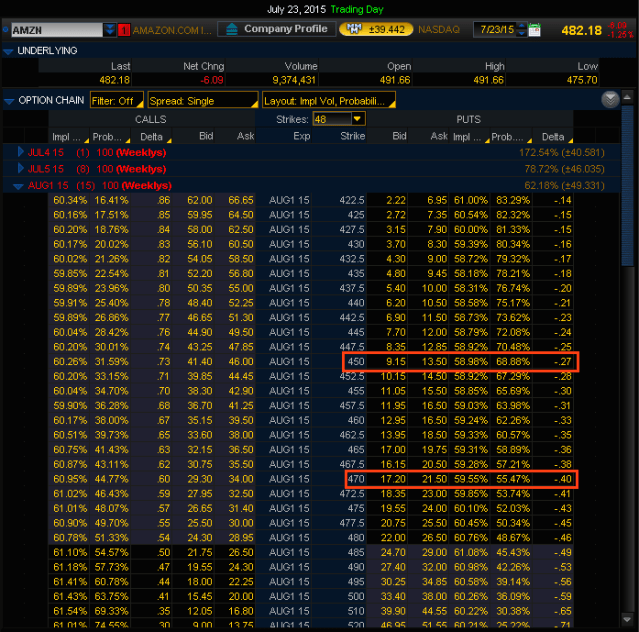The image size is (639, 632).
Task: Click the underlying Volume value 9,374,431
Action: tap(294, 80)
